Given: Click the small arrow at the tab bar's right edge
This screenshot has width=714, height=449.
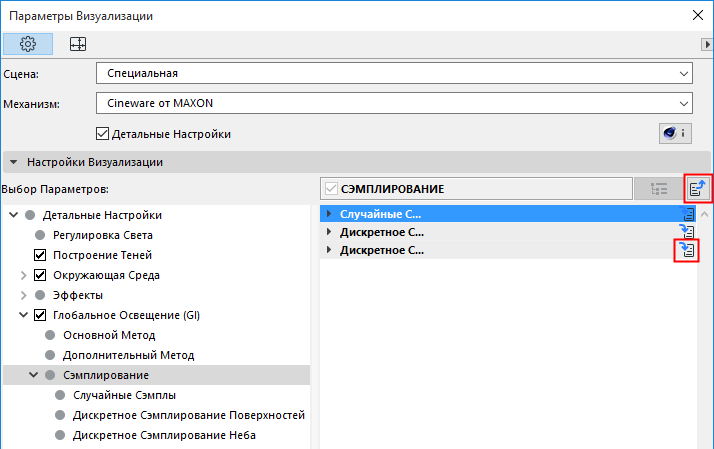Looking at the screenshot, I should tap(706, 44).
